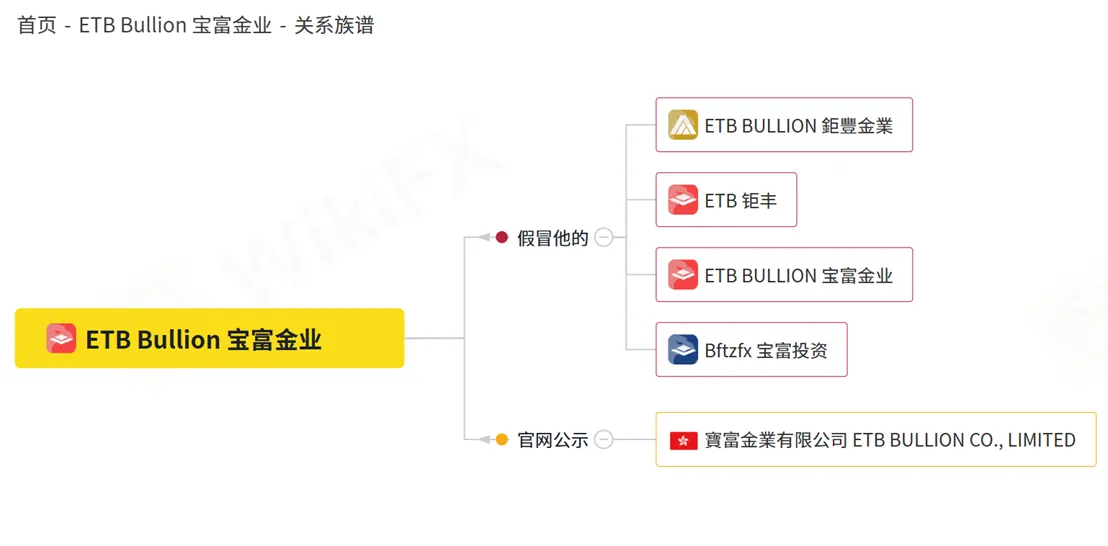The height and width of the screenshot is (546, 1108).
Task: Open 寶富金業有限公司 ETB BULLION CO., LIMITED node
Action: 876,439
